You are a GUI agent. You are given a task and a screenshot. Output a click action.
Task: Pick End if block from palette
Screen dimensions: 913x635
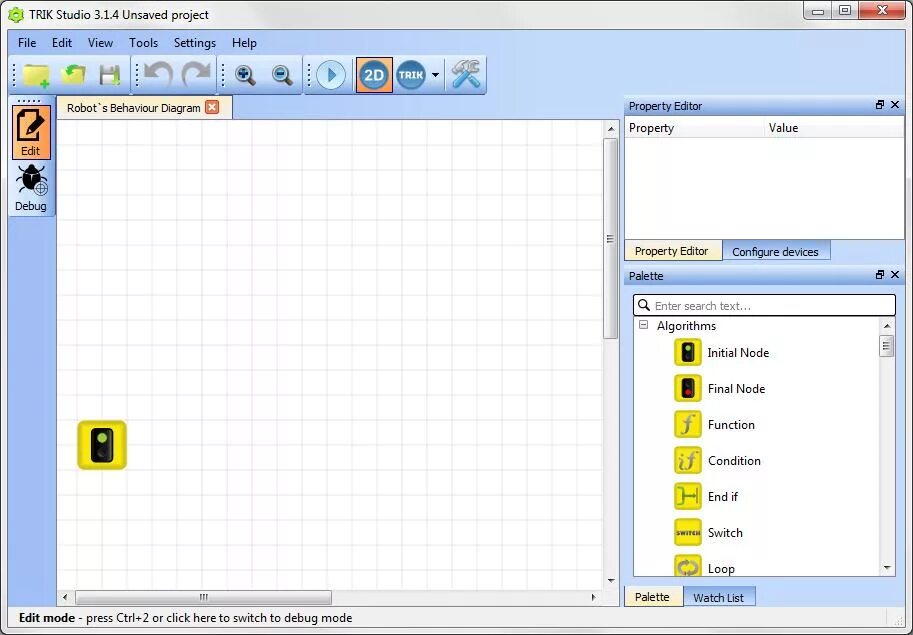tap(706, 497)
